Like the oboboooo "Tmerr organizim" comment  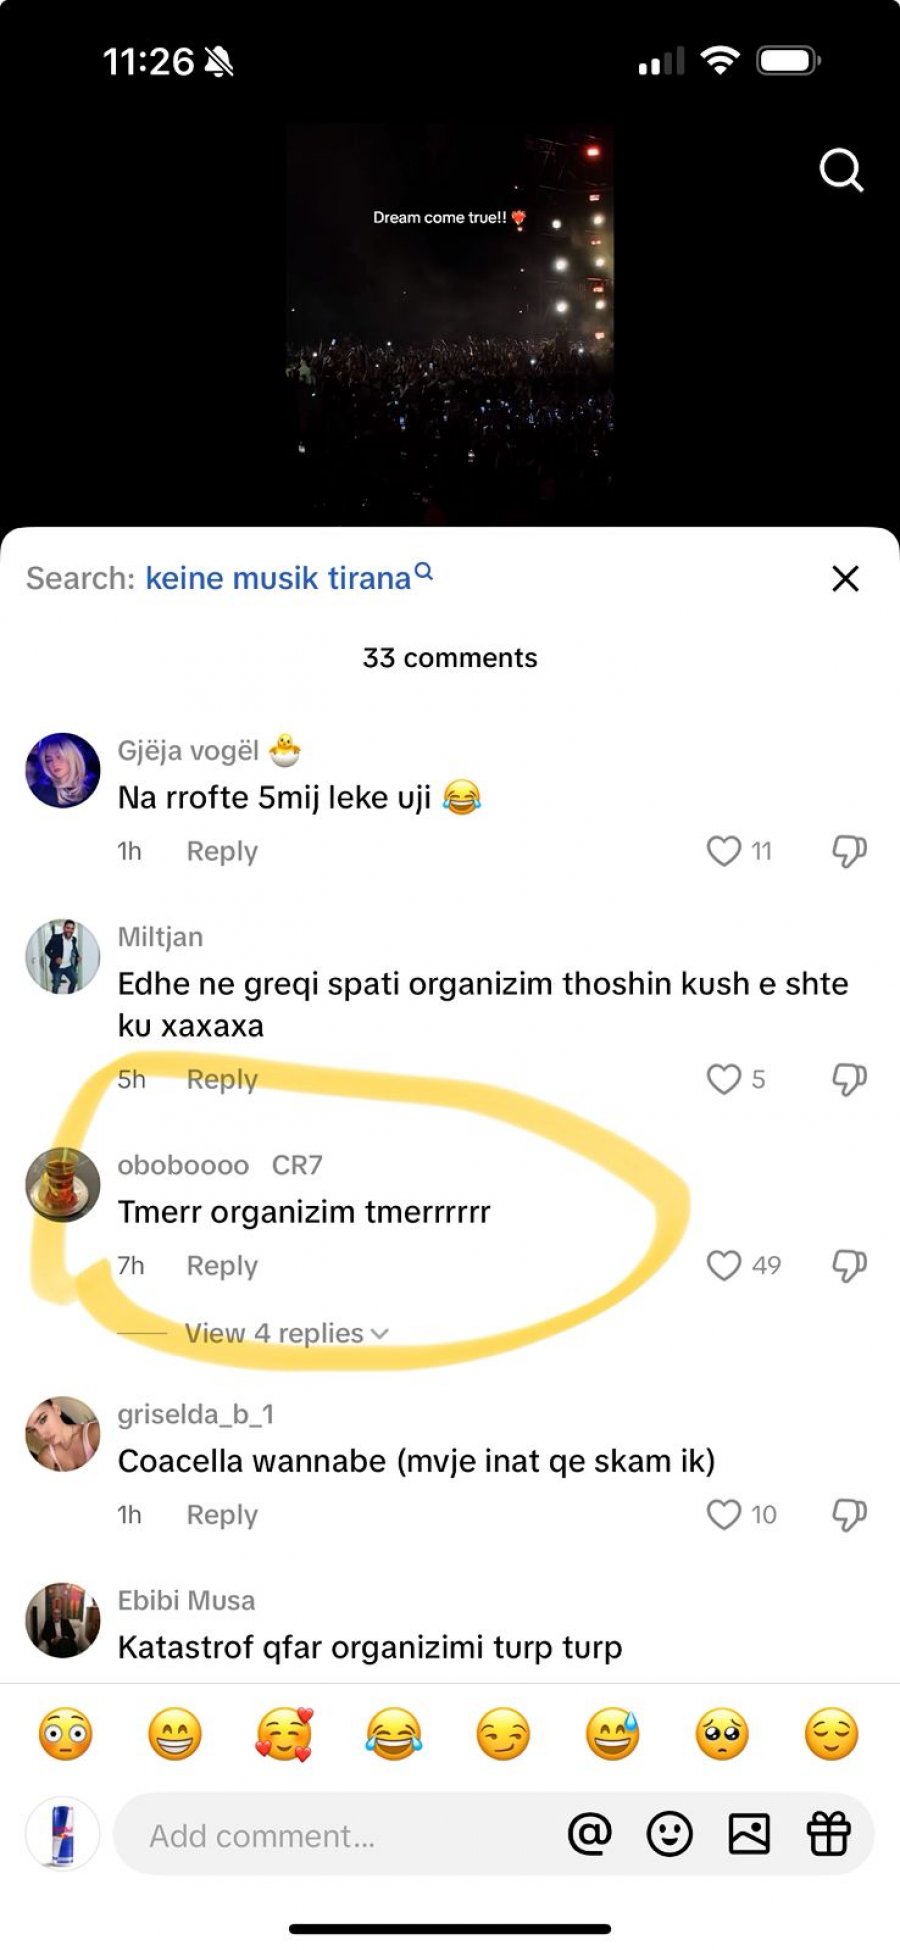[x=723, y=1266]
